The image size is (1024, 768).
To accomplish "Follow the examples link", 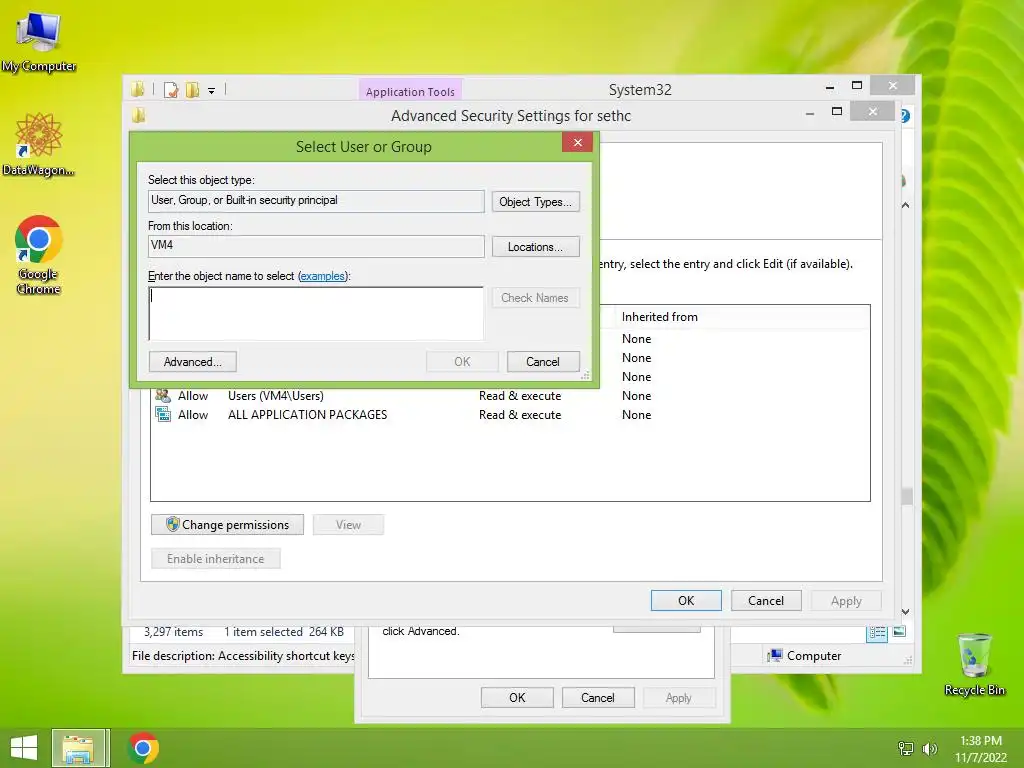I will point(322,276).
